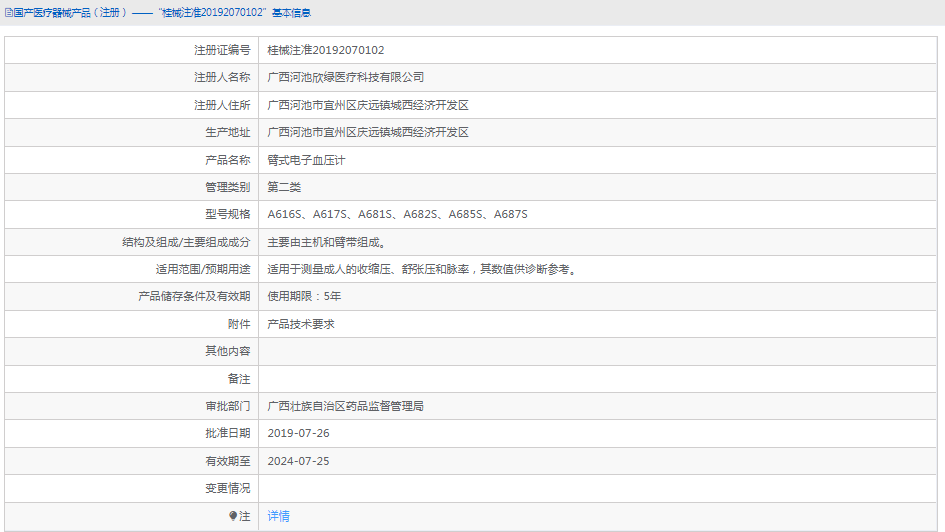The width and height of the screenshot is (945, 532).
Task: Click the bulb icon next to 注 label
Action: 233,516
